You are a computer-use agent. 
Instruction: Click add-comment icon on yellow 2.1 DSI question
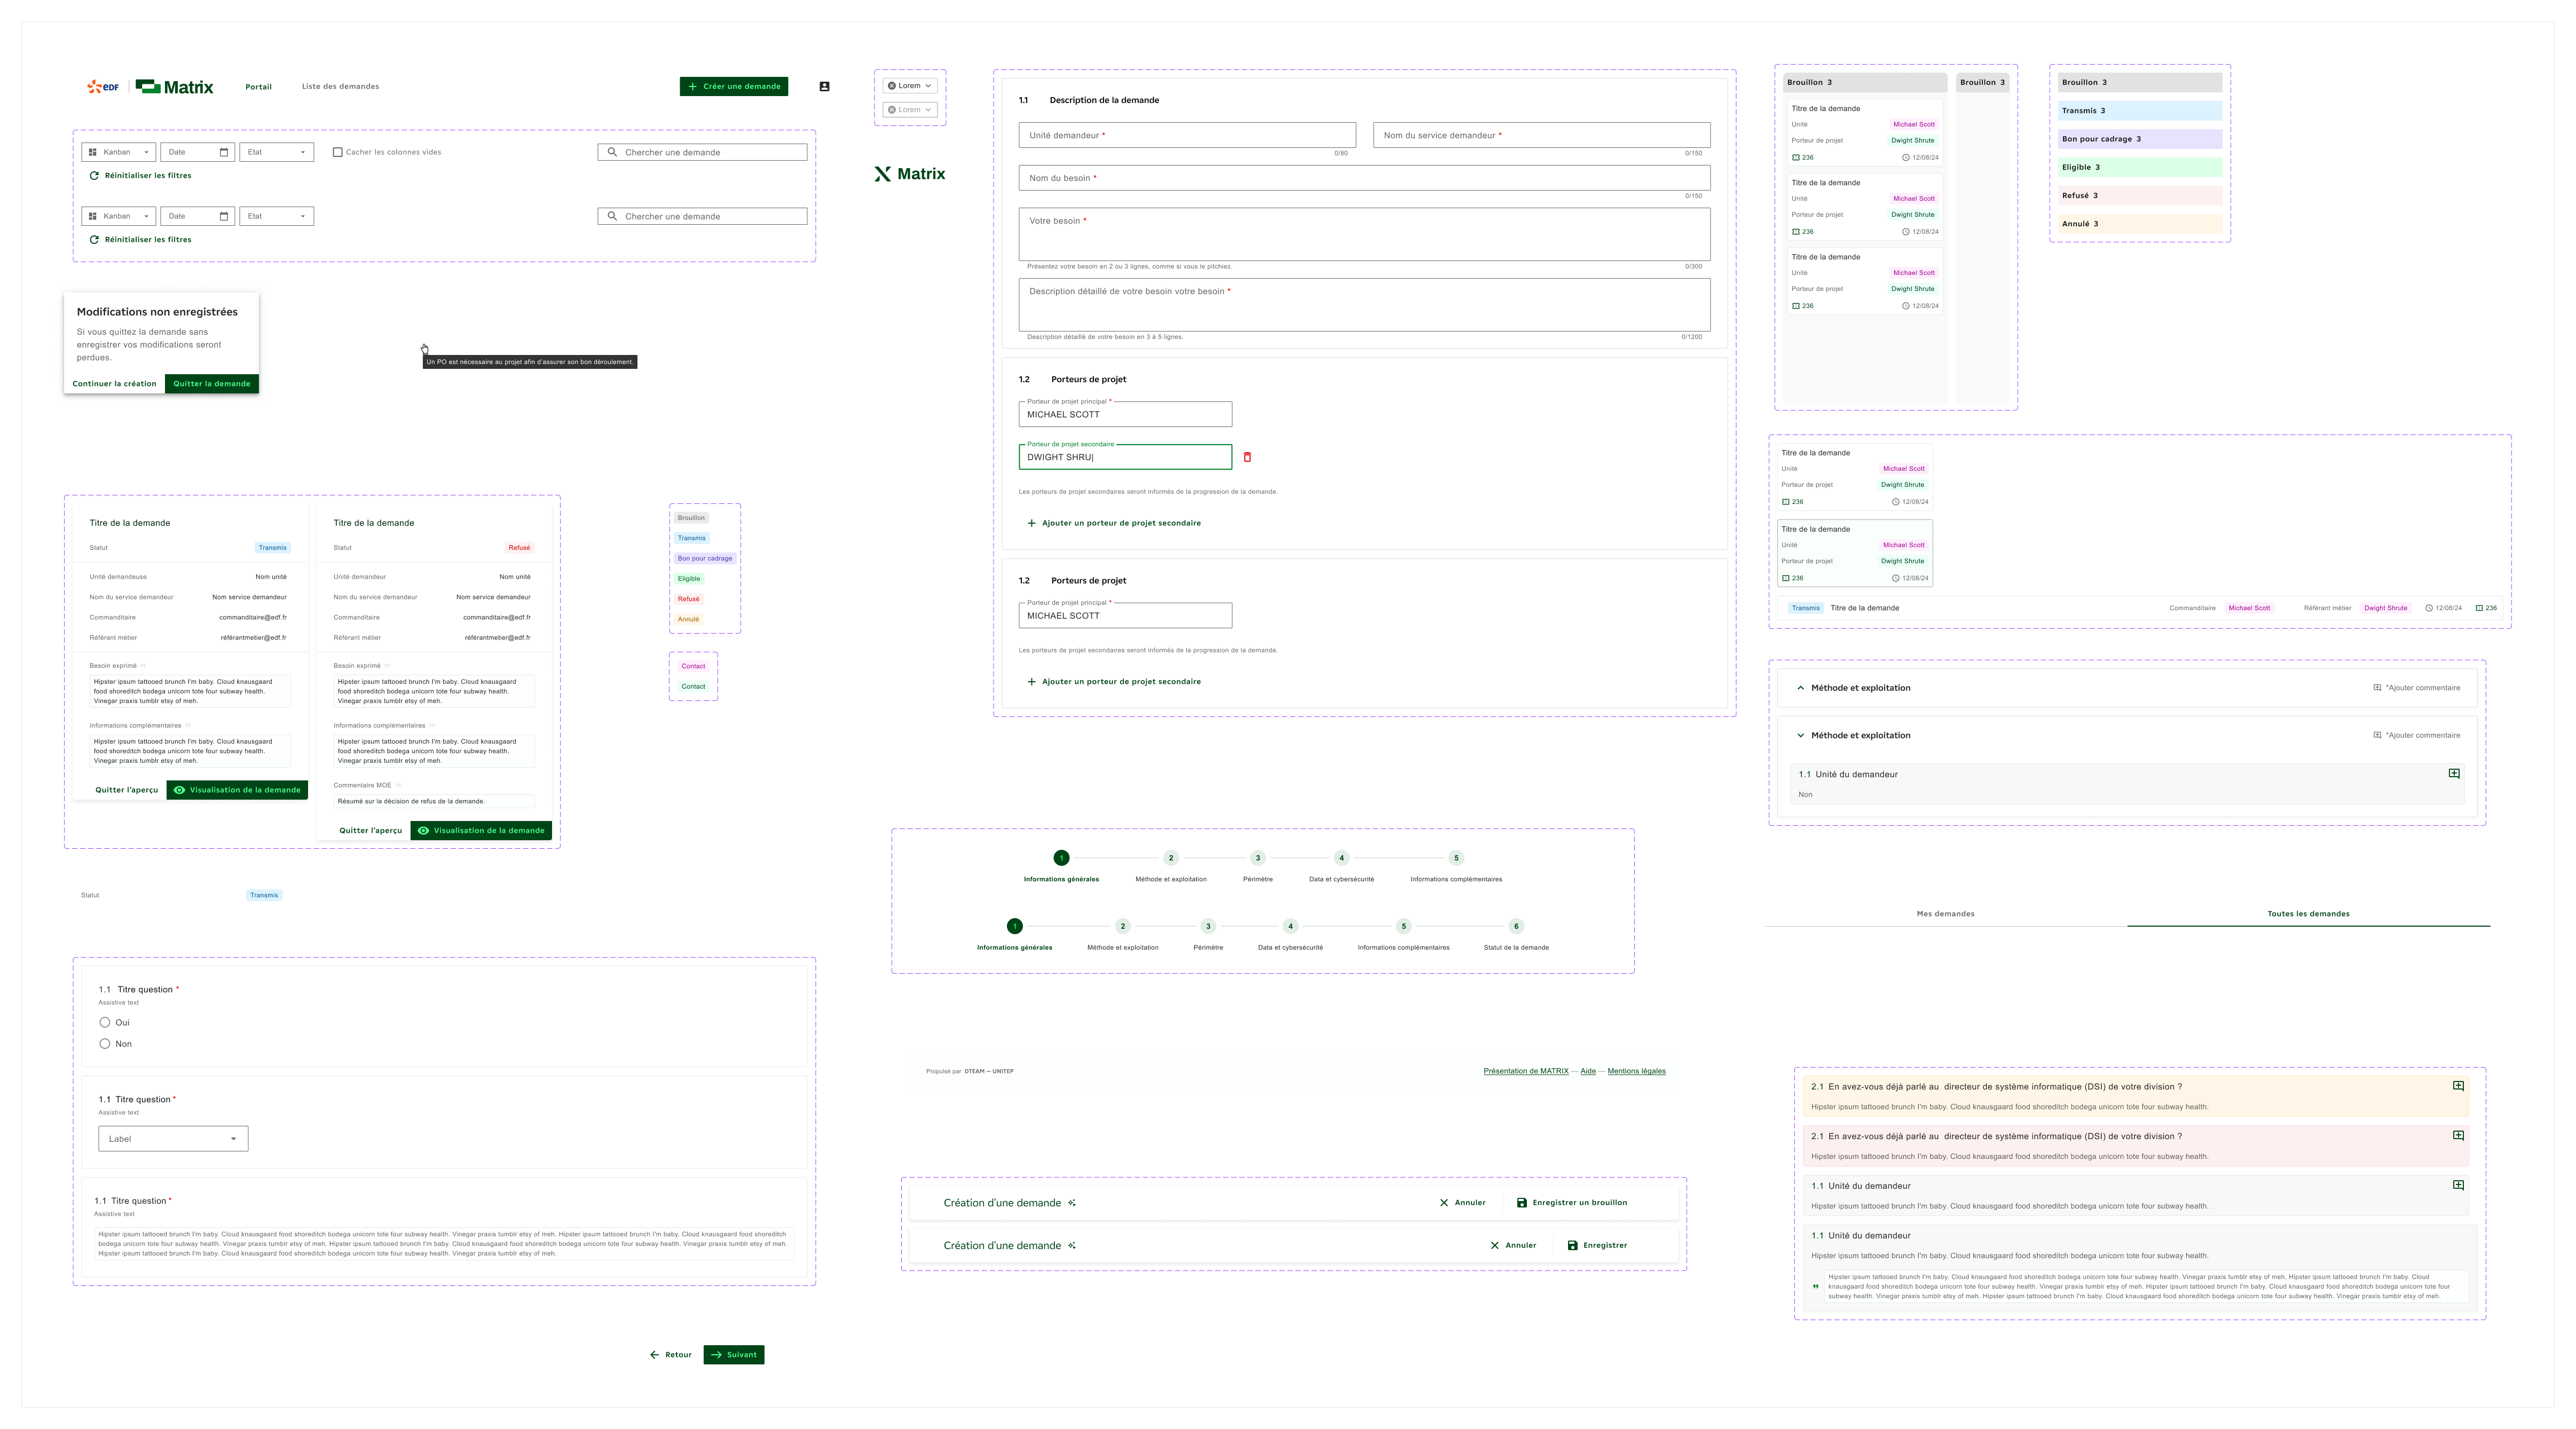(2458, 1086)
